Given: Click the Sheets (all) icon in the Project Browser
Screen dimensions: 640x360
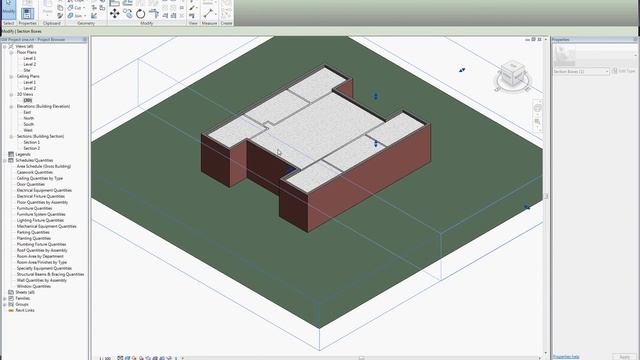Looking at the screenshot, I should point(11,292).
